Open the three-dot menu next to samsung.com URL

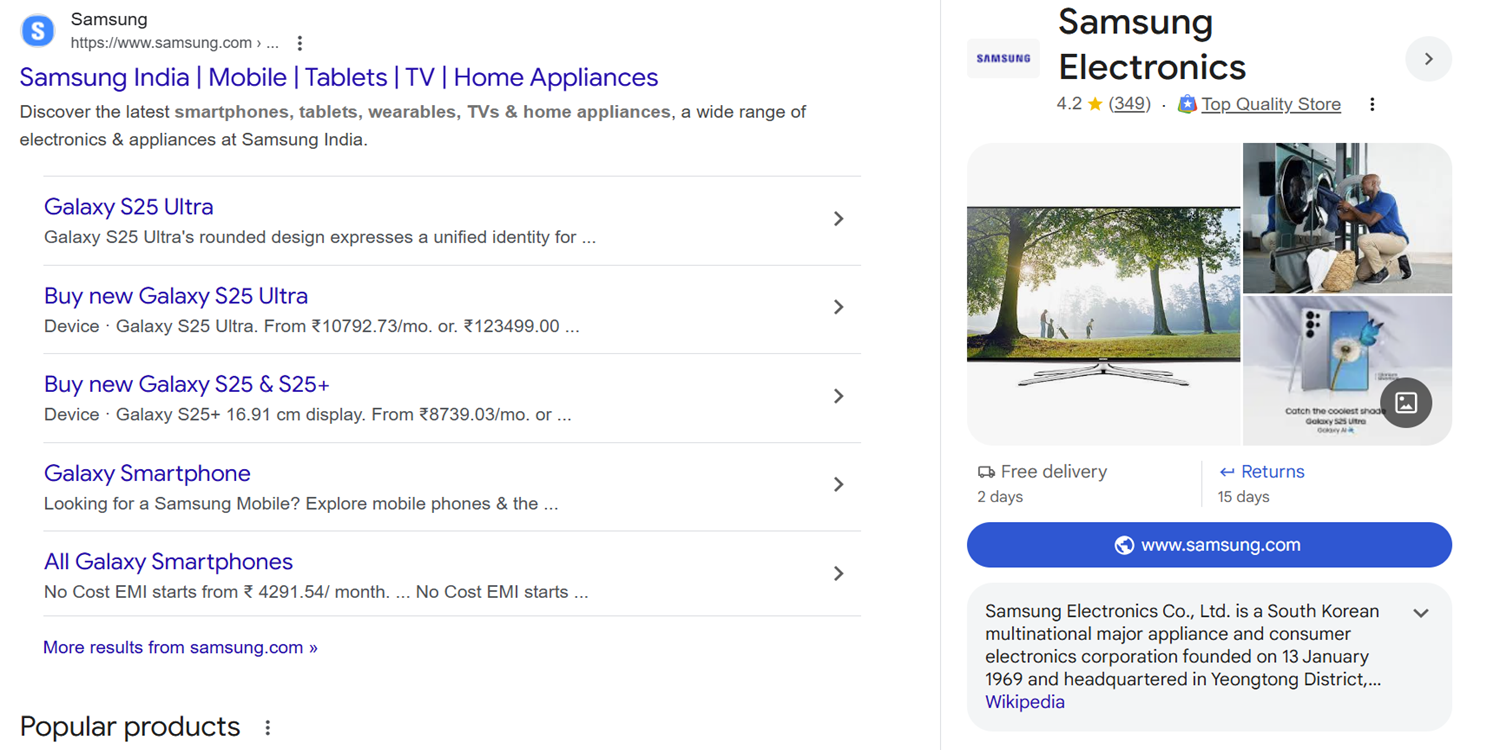tap(300, 43)
